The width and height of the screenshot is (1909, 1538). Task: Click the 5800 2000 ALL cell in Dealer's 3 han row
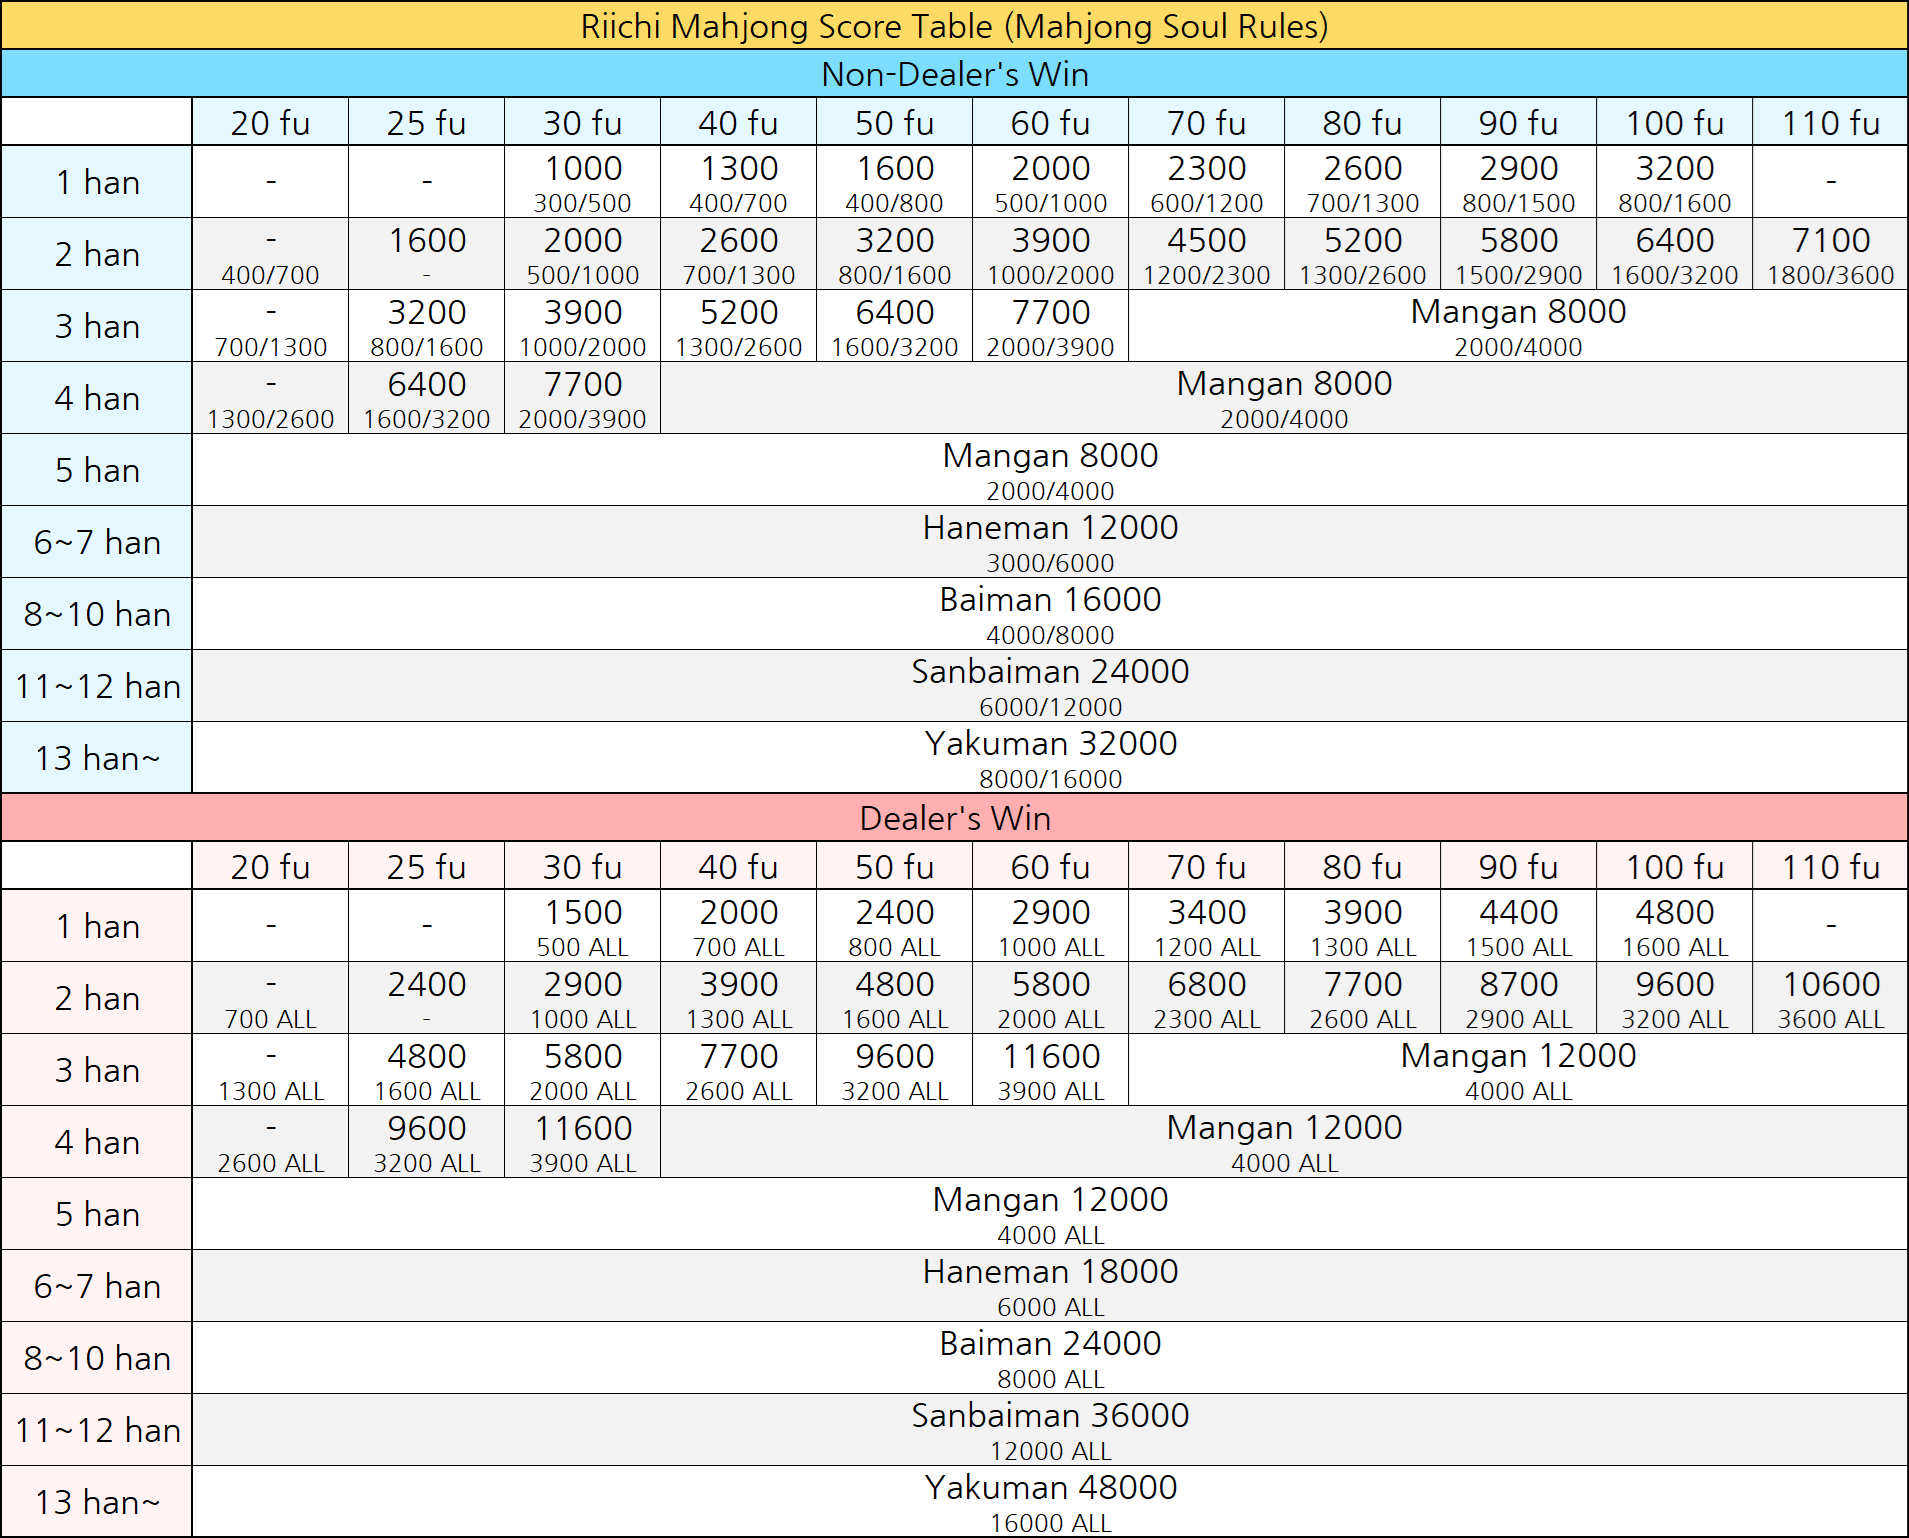click(x=582, y=1070)
